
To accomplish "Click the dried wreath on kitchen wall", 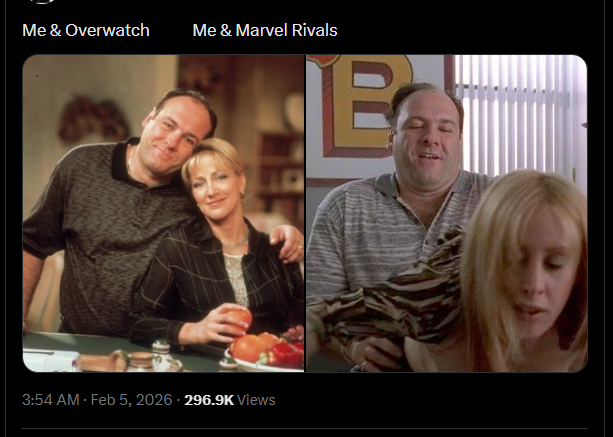I will [x=93, y=118].
